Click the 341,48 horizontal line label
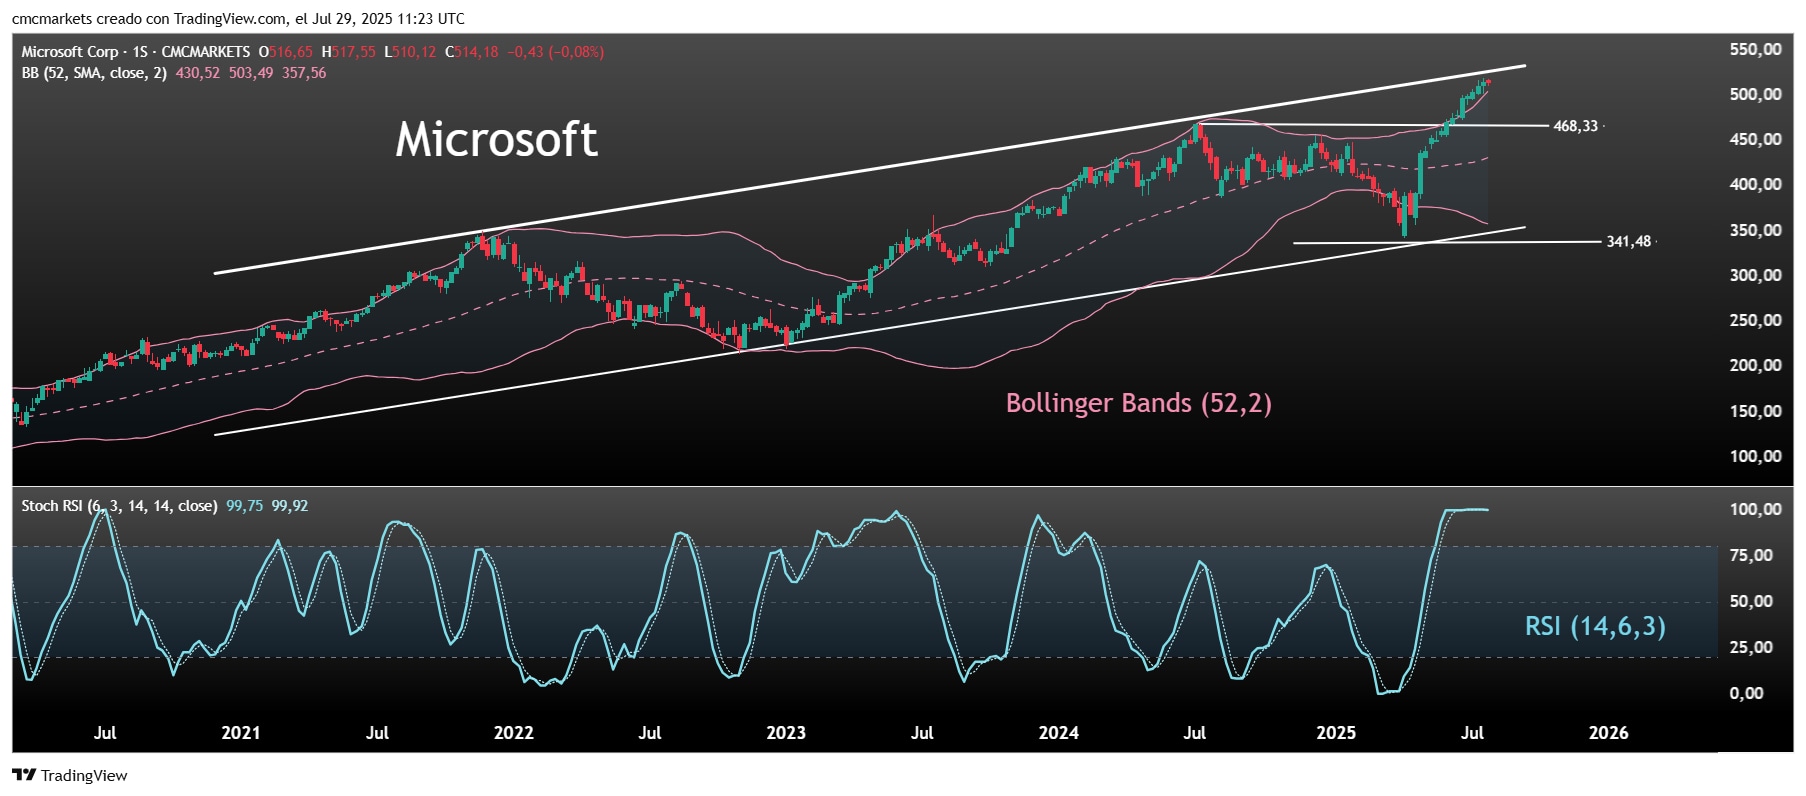Viewport: 1806px width, 796px height. pyautogui.click(x=1628, y=241)
